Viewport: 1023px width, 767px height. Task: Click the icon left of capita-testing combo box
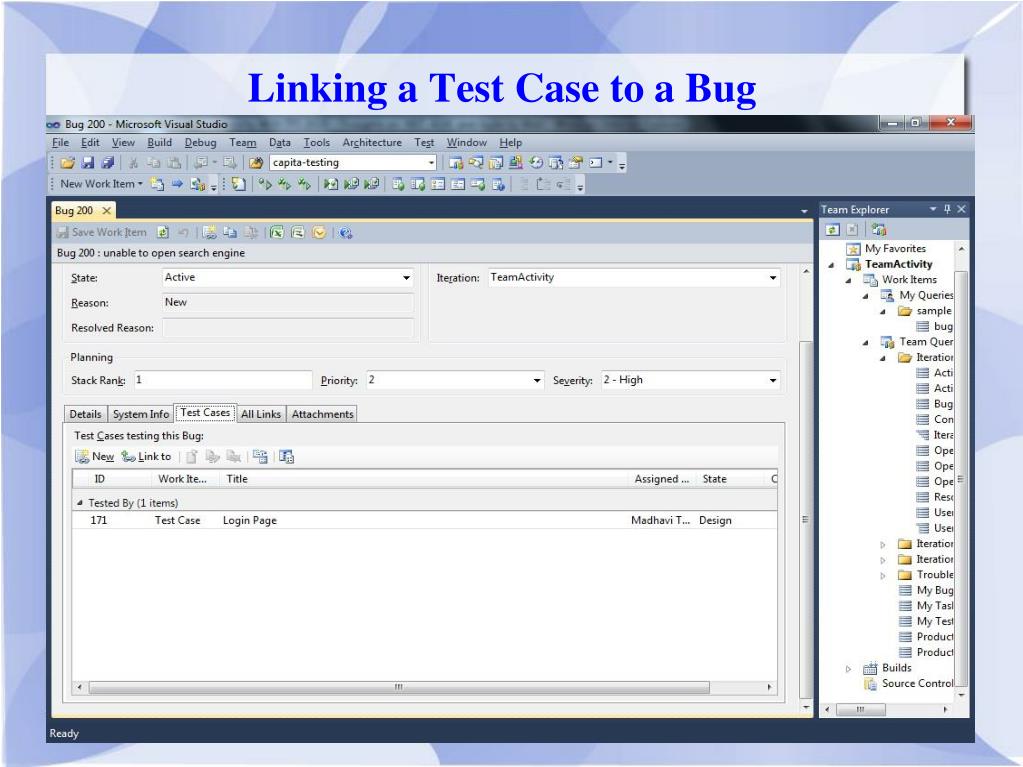pos(256,163)
